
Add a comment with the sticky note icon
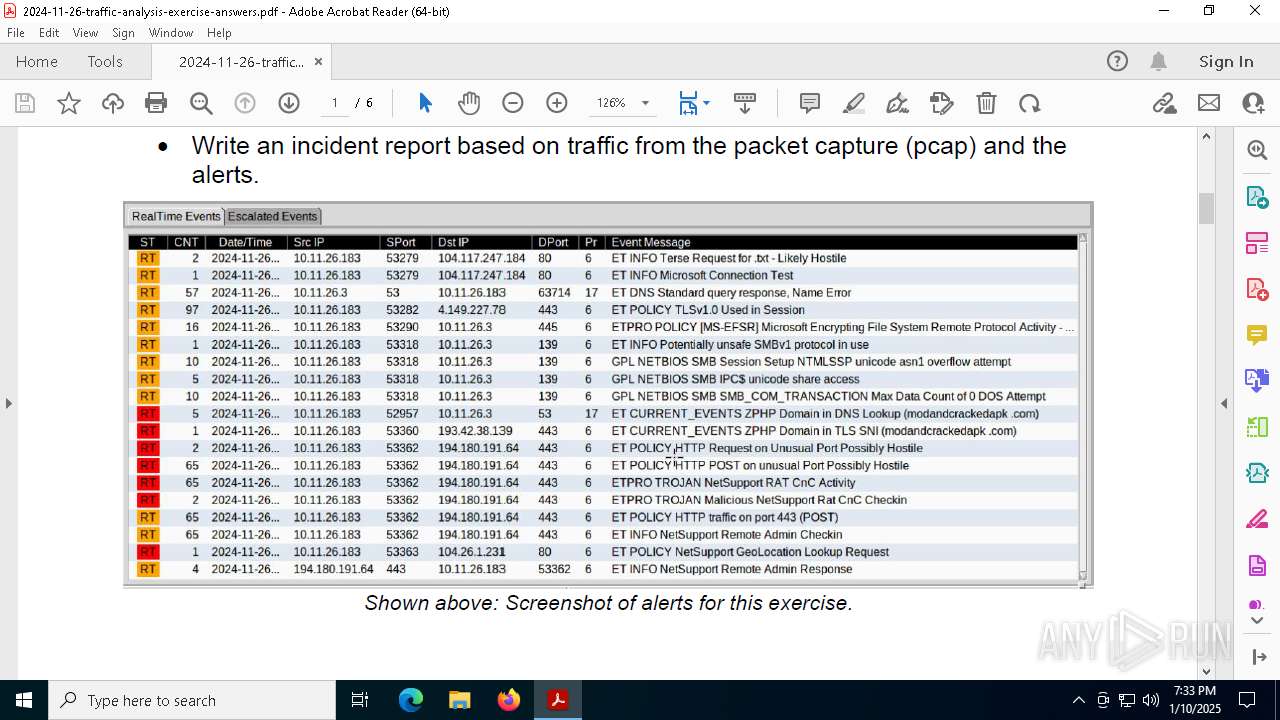click(810, 103)
